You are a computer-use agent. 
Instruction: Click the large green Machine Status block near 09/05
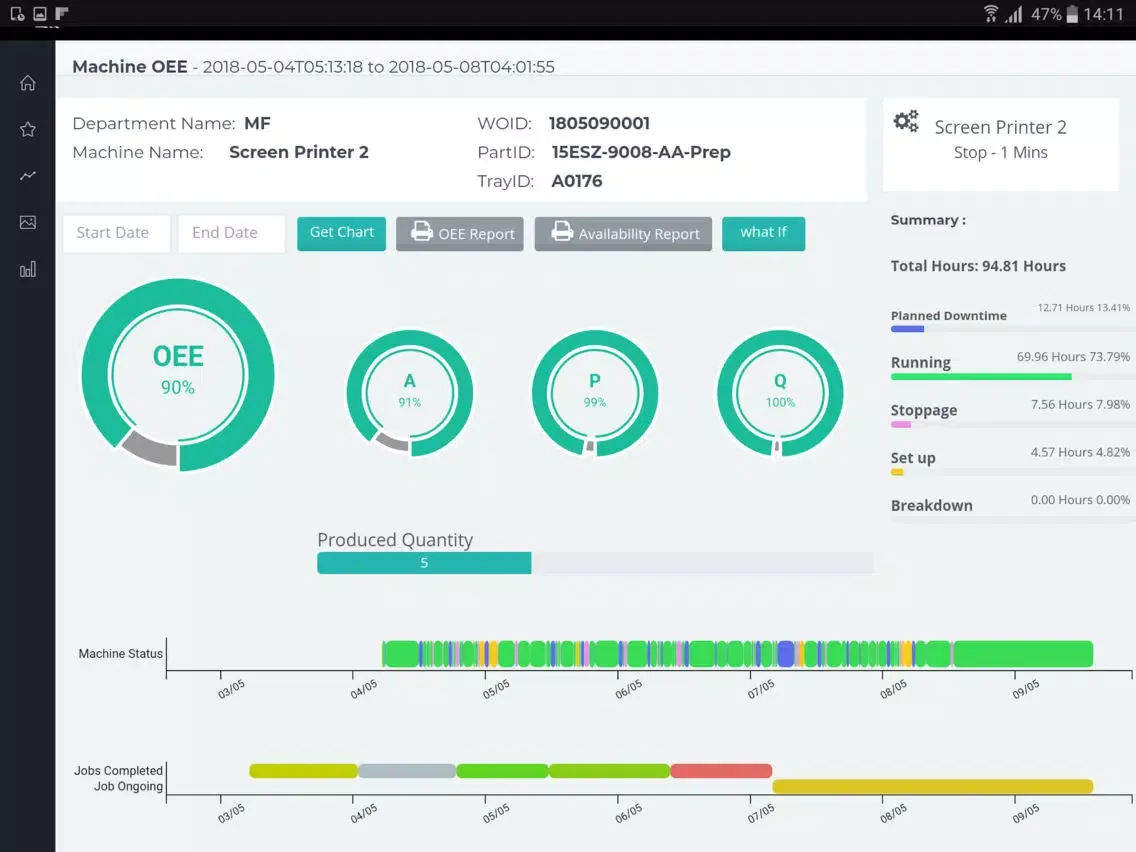tap(1023, 653)
